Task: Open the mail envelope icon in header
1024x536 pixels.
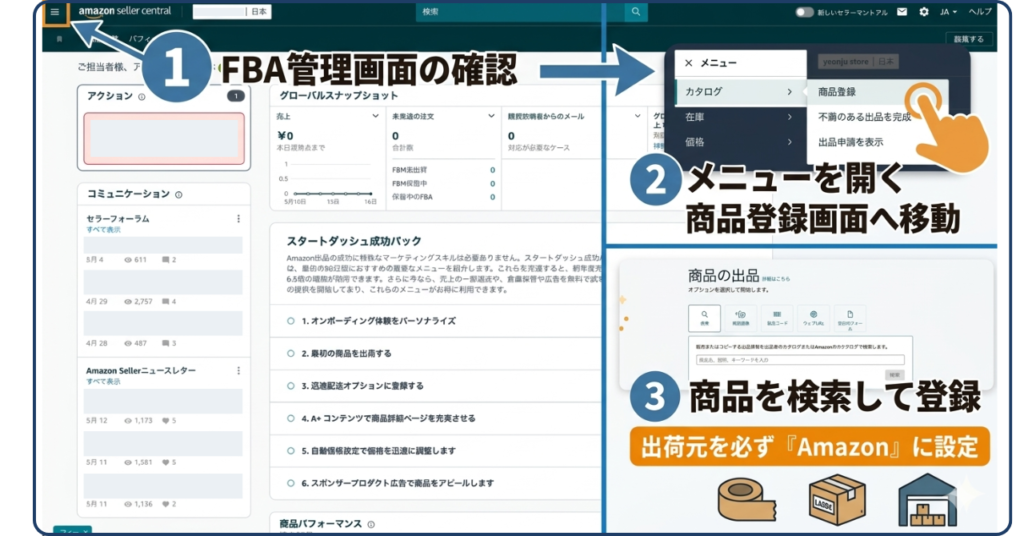Action: coord(902,12)
